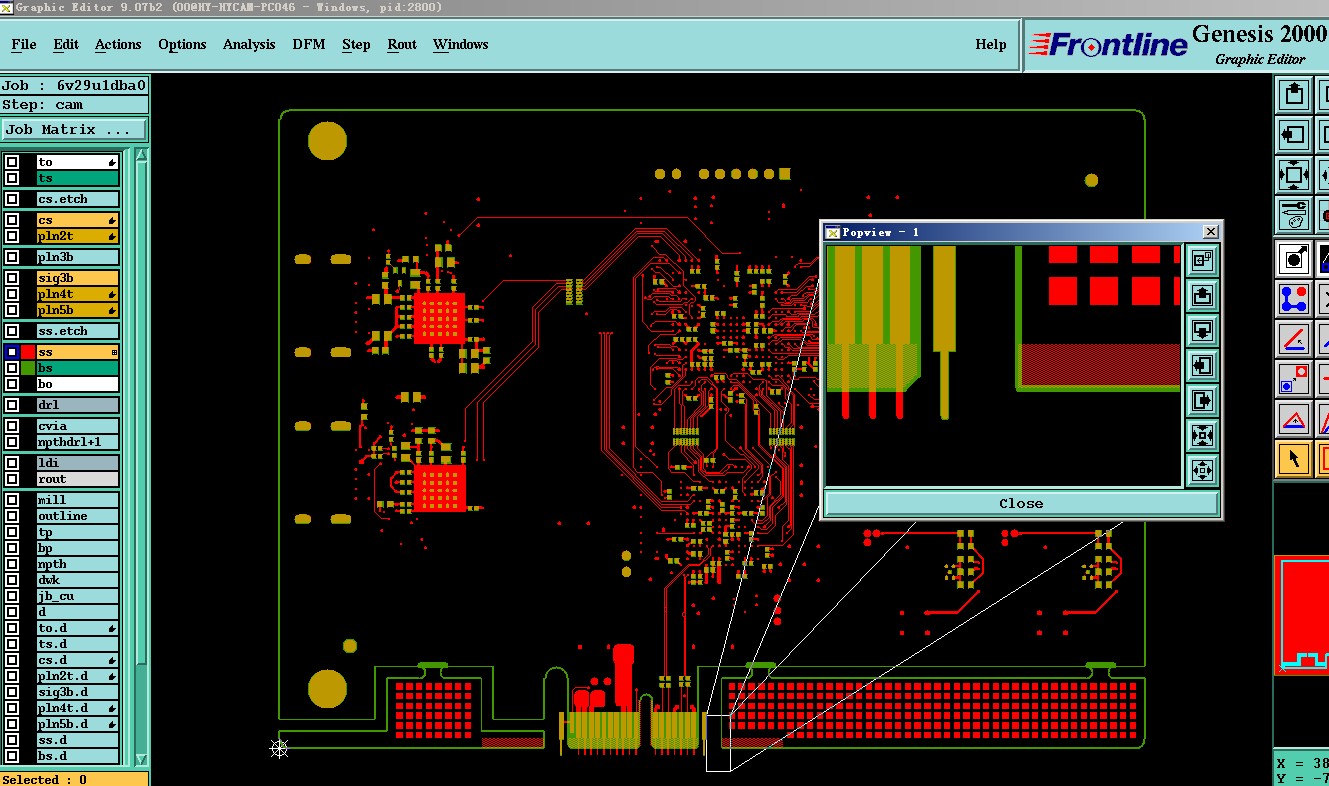1329x786 pixels.
Task: Select the black circle with arrow tool
Action: point(1295,259)
